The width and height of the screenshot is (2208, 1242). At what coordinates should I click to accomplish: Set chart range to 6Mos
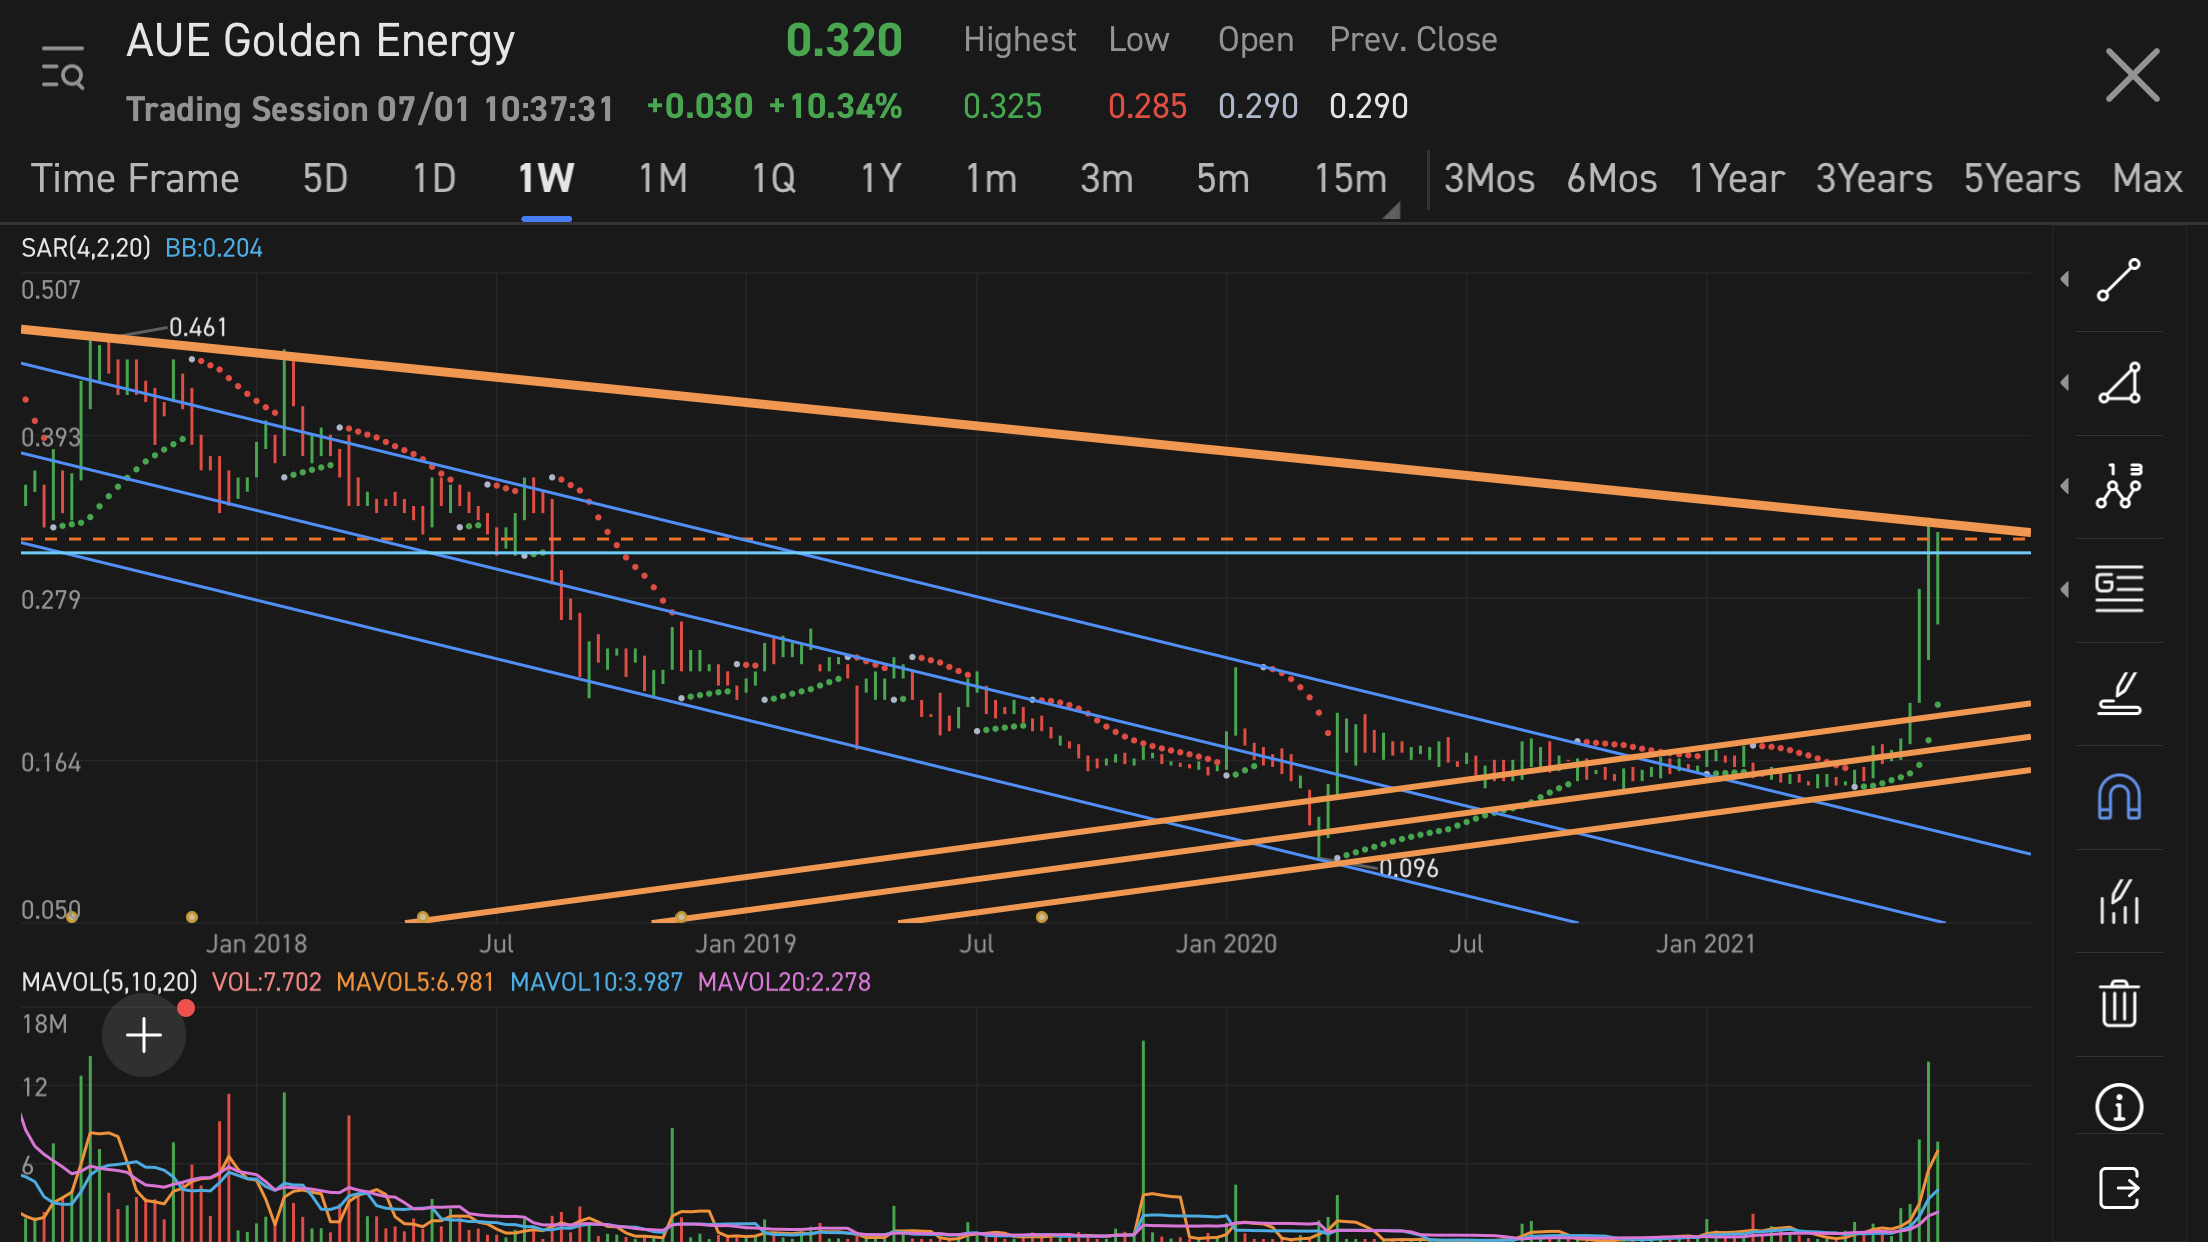point(1611,179)
